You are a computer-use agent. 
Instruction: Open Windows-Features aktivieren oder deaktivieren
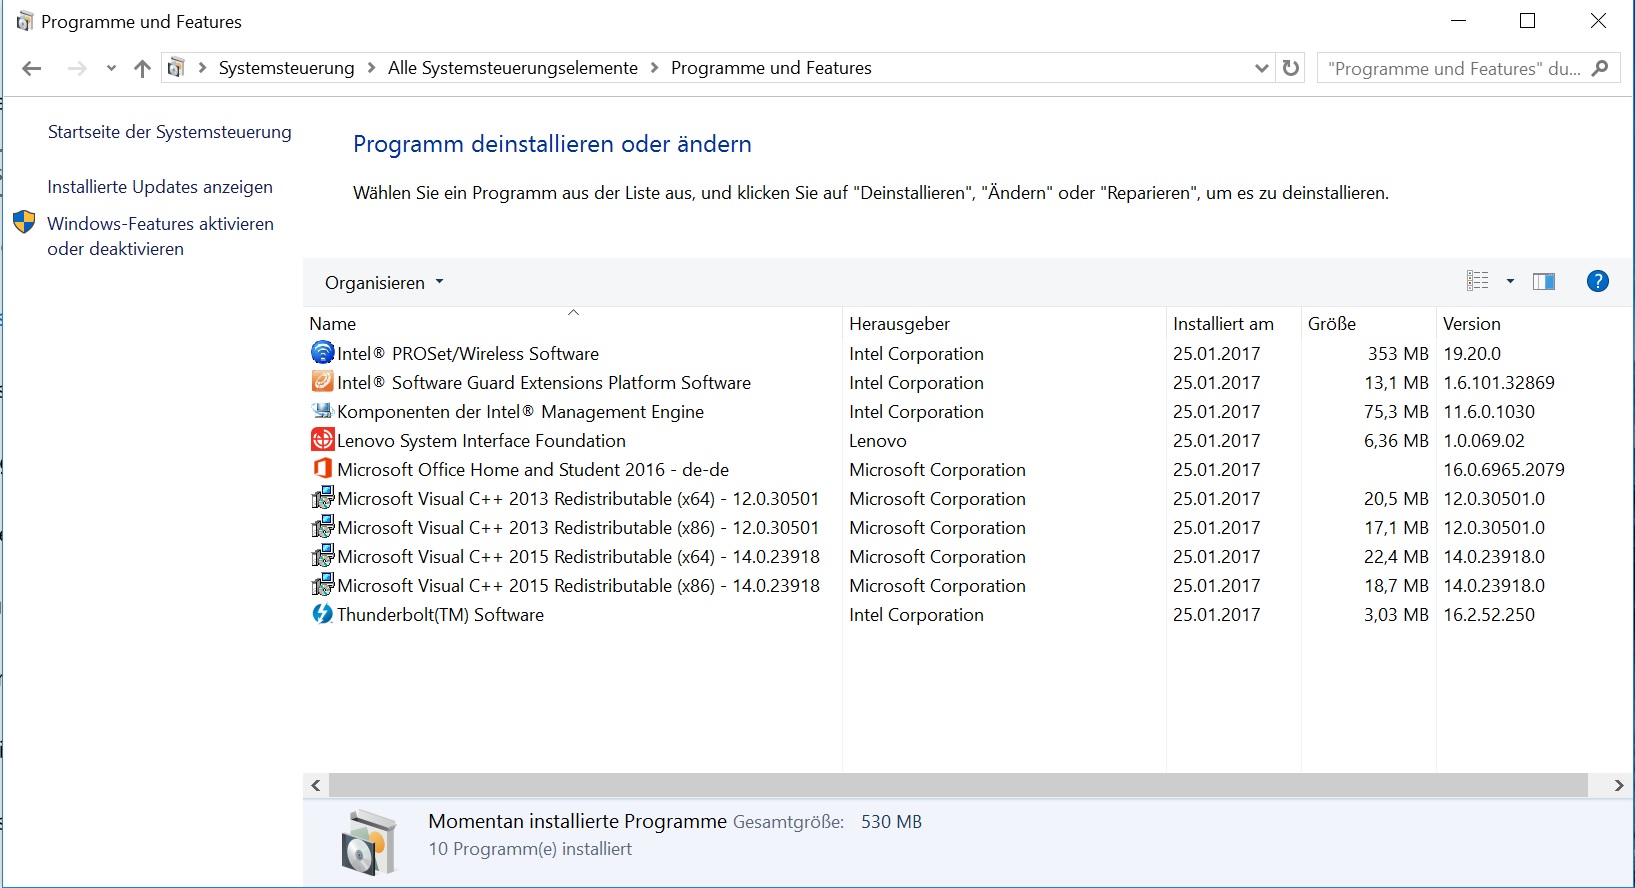click(x=160, y=236)
